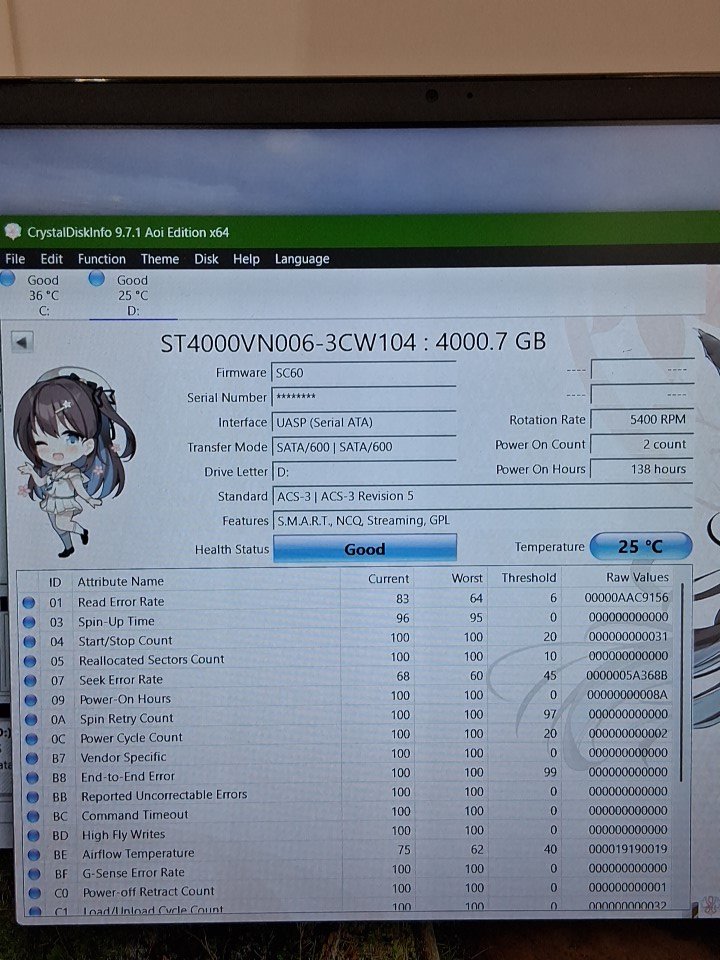Click the blue status orb for drive D:

(96, 279)
